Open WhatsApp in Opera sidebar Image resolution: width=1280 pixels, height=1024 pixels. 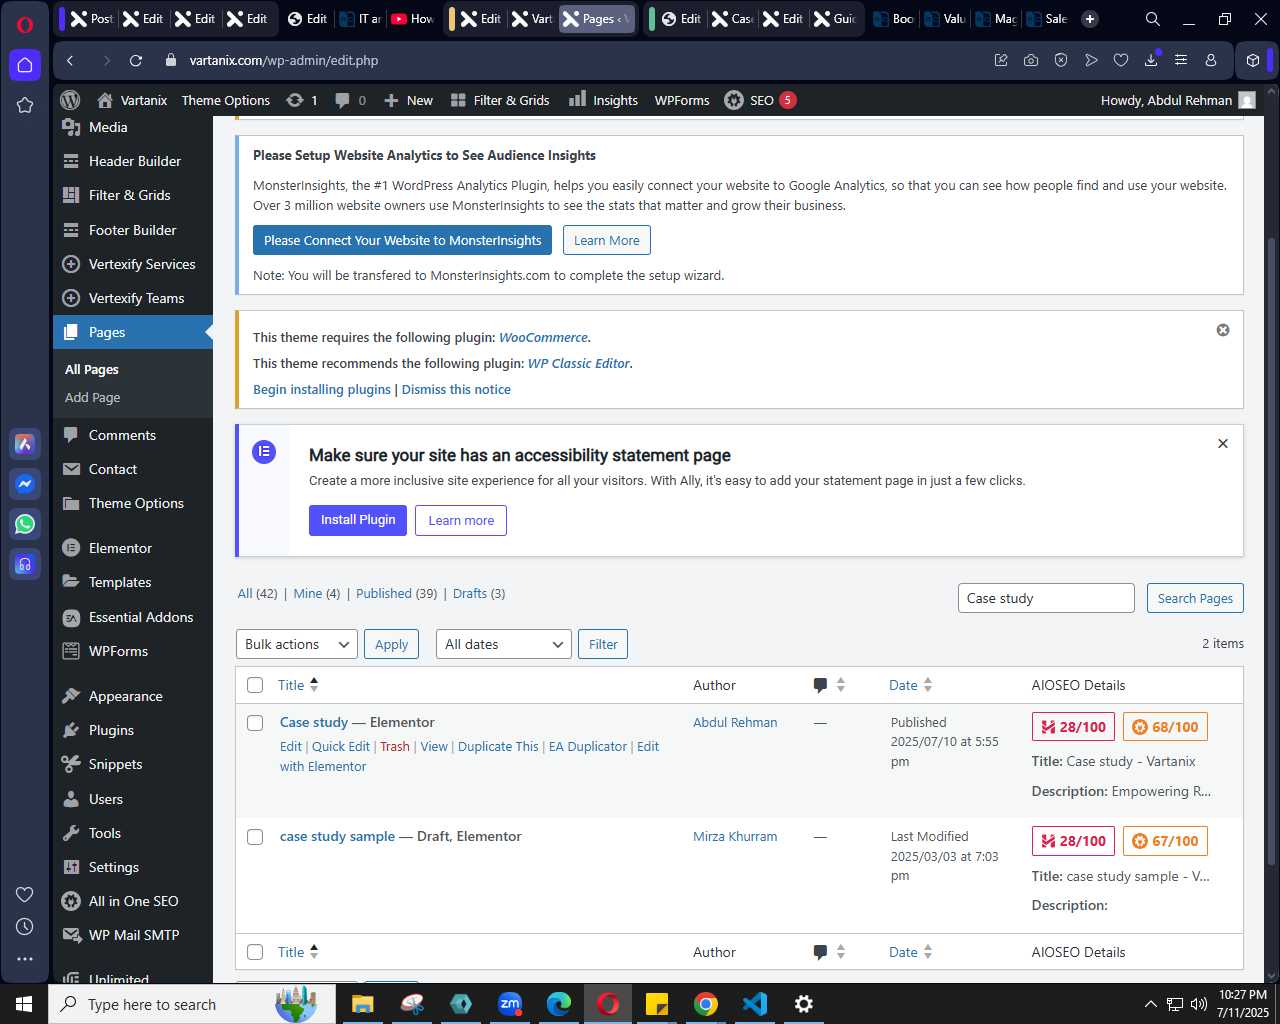click(25, 524)
